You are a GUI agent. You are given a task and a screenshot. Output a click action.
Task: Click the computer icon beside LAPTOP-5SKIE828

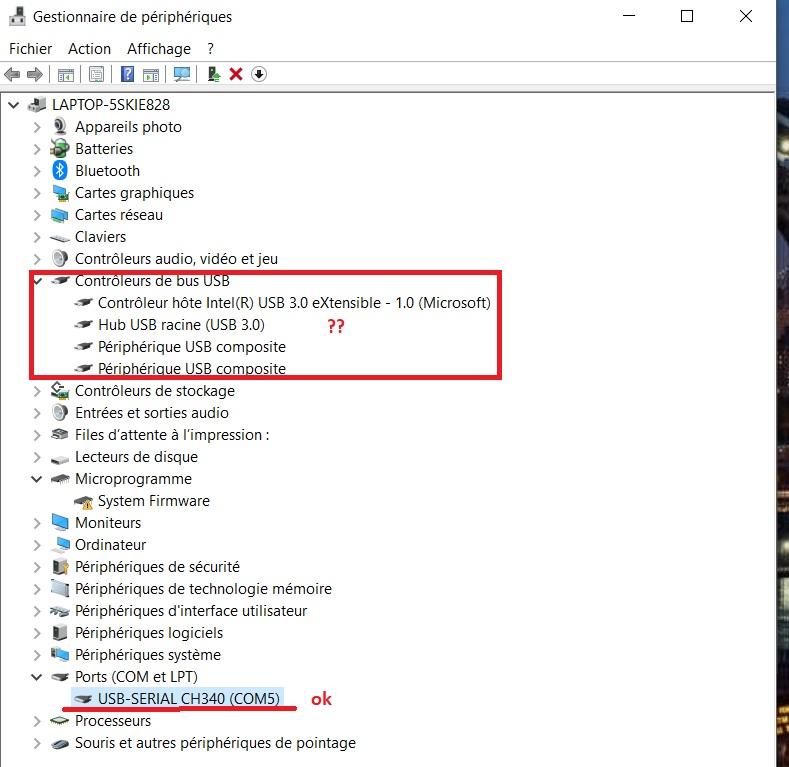click(x=37, y=105)
